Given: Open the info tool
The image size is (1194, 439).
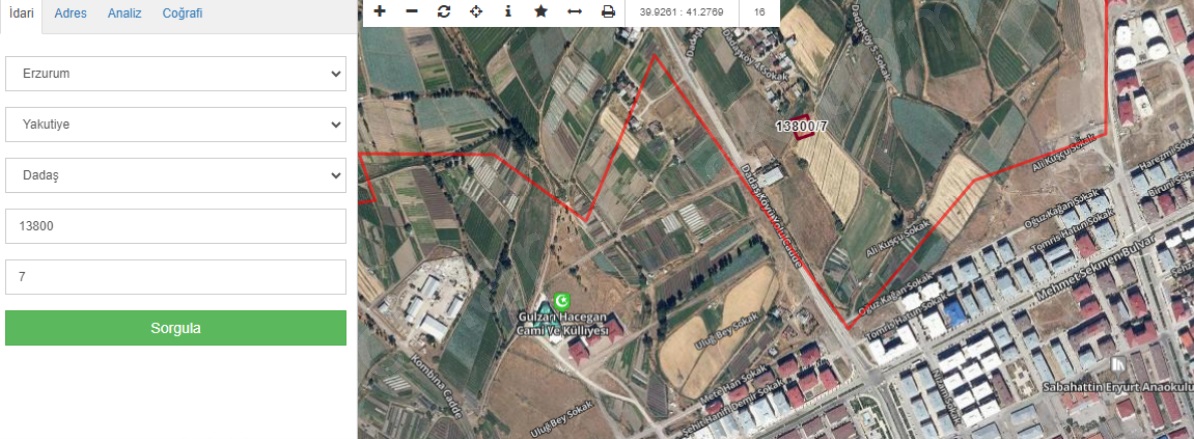Looking at the screenshot, I should pyautogui.click(x=508, y=11).
